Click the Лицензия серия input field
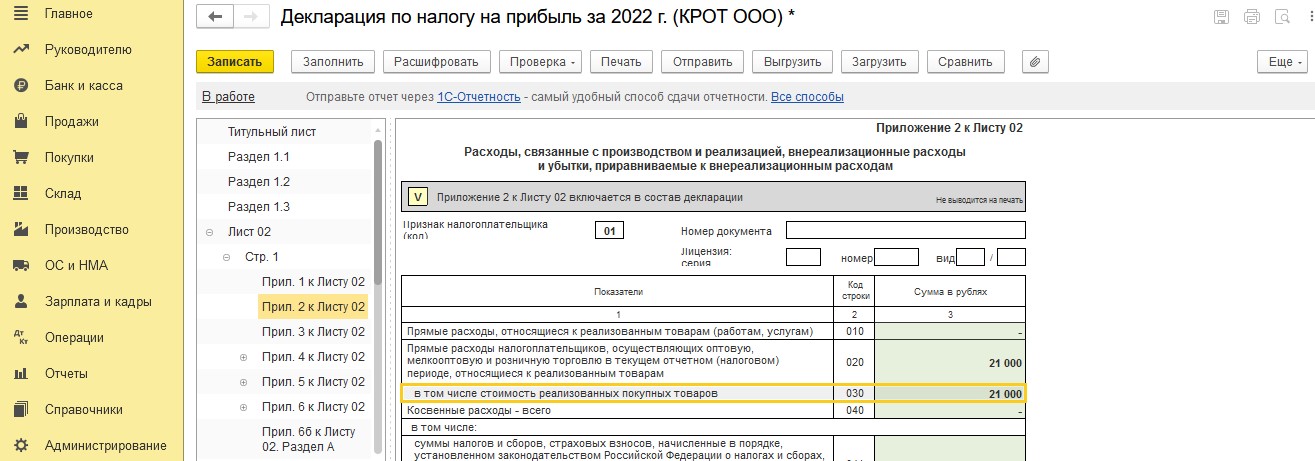Image resolution: width=1315 pixels, height=461 pixels. pyautogui.click(x=803, y=257)
